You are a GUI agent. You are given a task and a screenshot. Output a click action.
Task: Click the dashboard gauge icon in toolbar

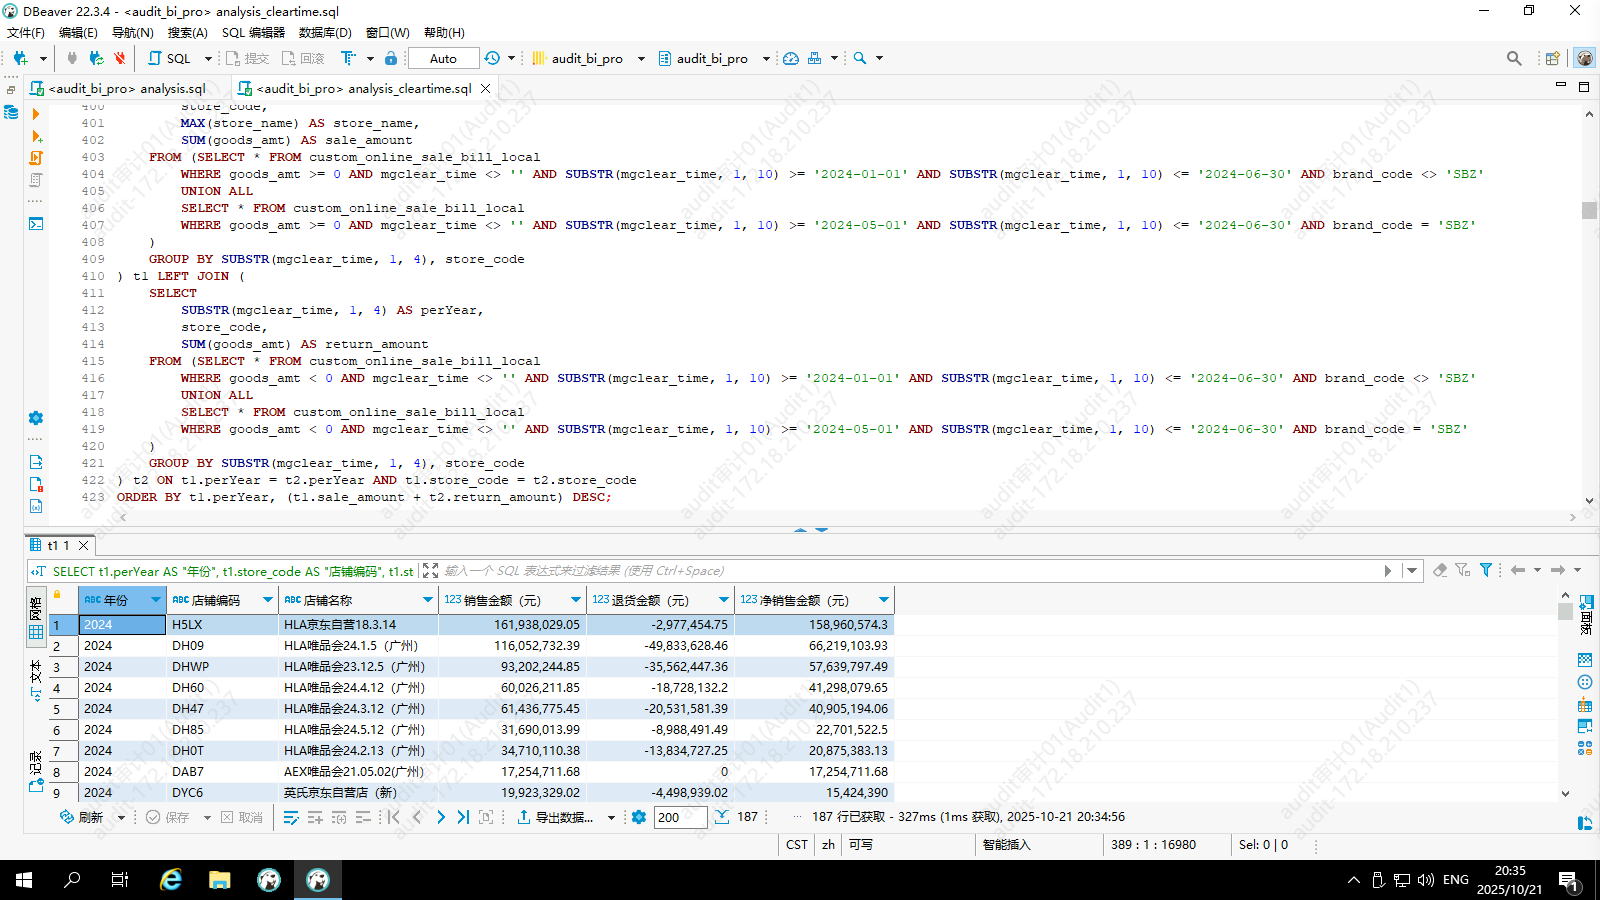(791, 58)
